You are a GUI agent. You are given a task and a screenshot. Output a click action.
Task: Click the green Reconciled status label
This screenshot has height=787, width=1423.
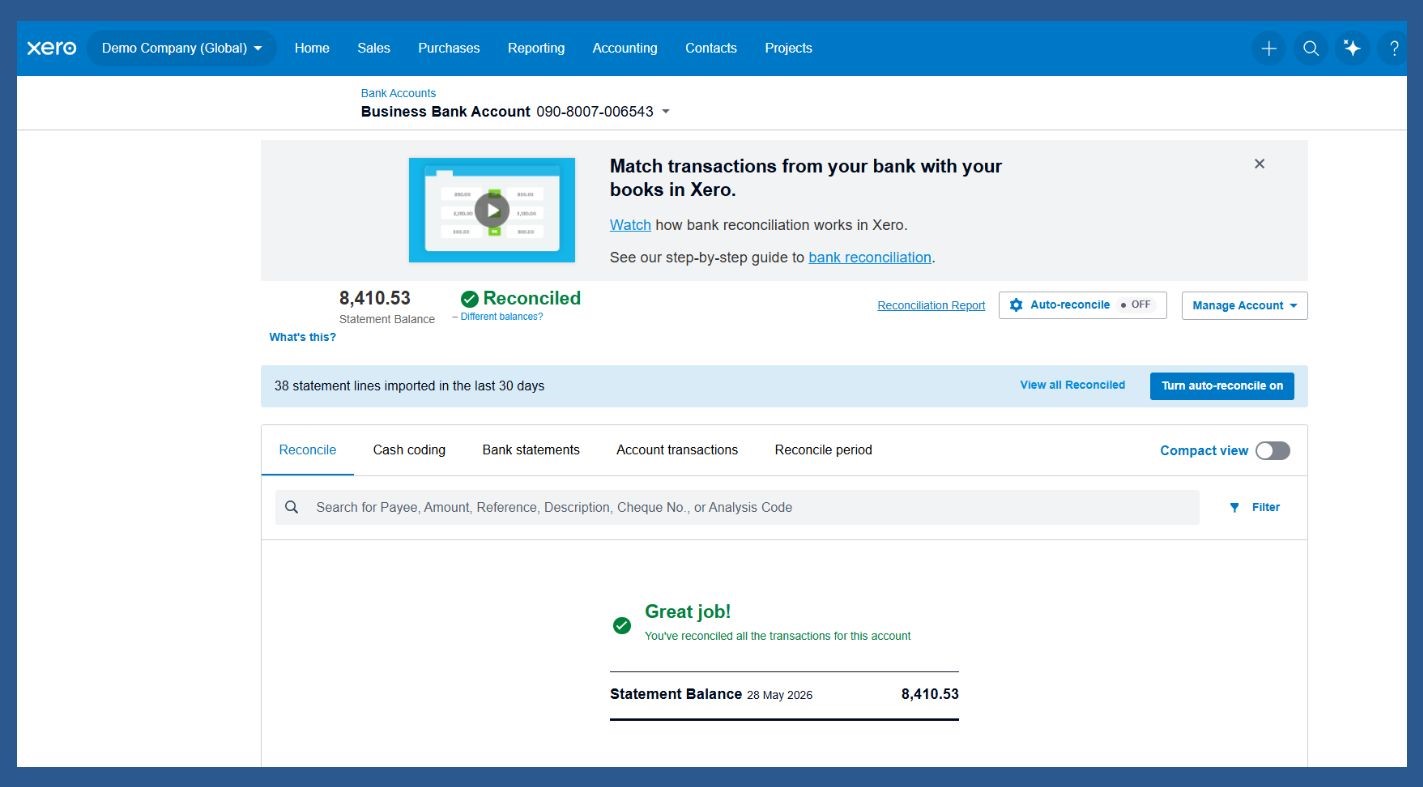pos(521,298)
